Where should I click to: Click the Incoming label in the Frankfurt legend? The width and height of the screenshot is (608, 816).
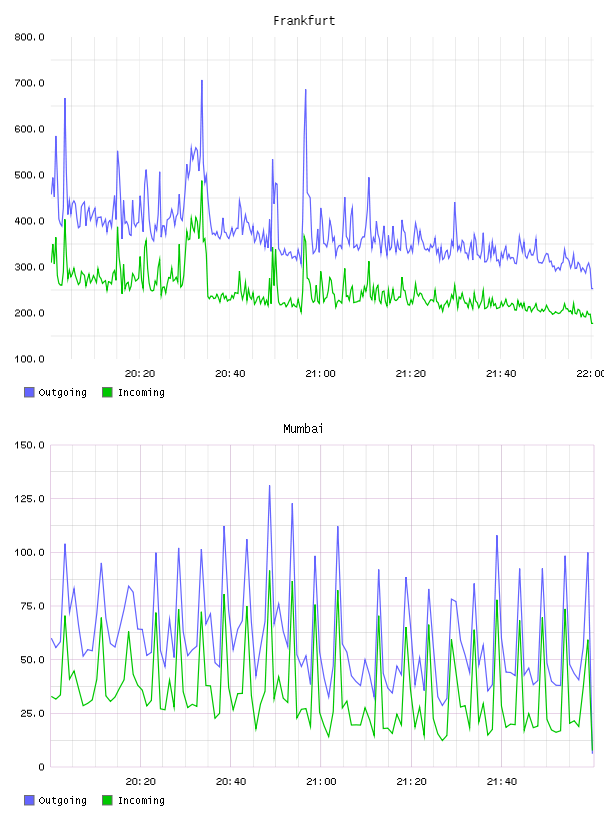coord(141,392)
